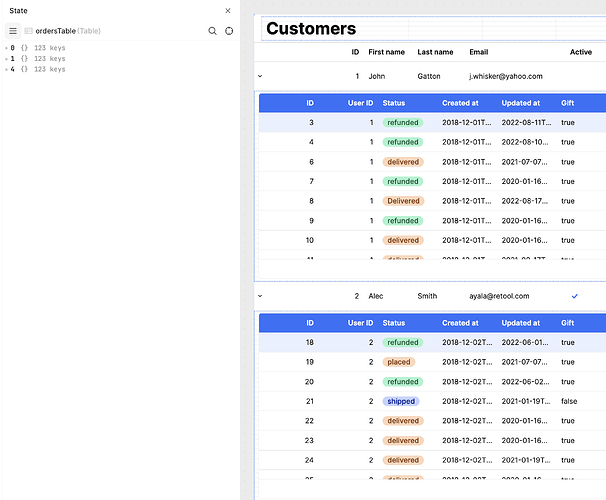606x500 pixels.
Task: Select order row with ID 8
Action: (311, 201)
